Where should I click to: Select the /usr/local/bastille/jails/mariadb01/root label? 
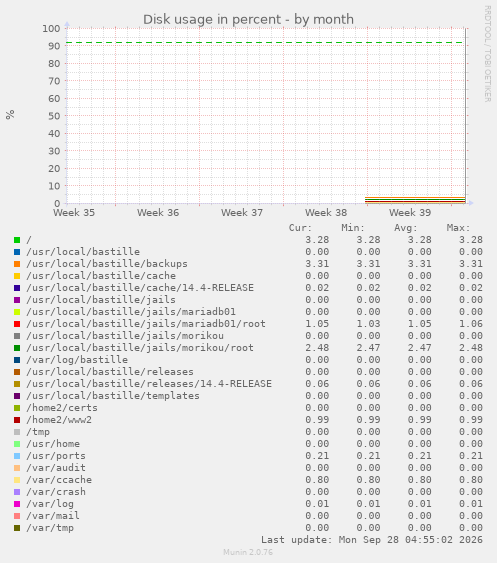[146, 324]
